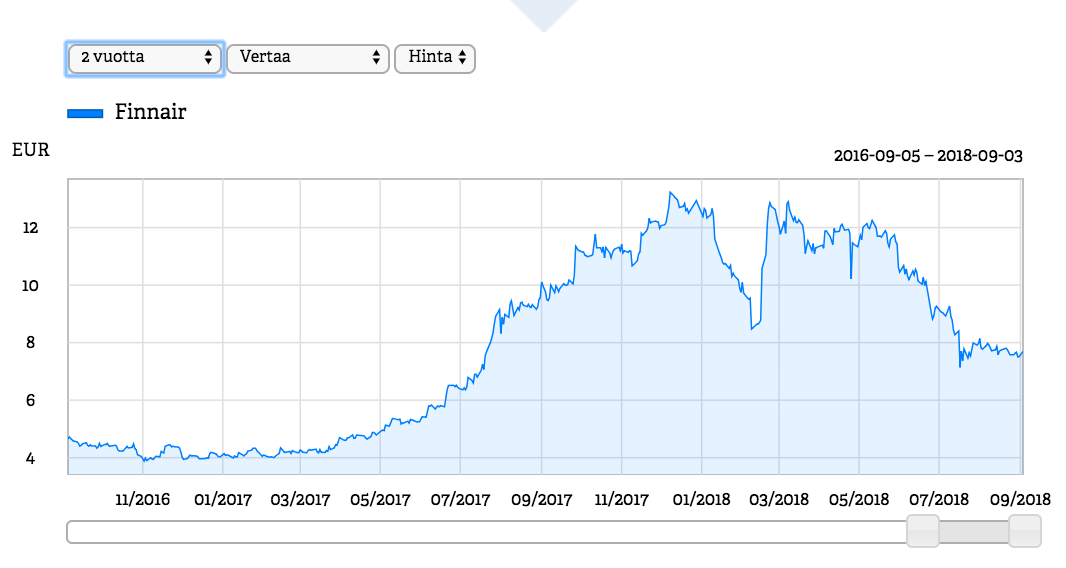Click the 4 value on the y-axis
This screenshot has width=1066, height=568.
pos(30,458)
